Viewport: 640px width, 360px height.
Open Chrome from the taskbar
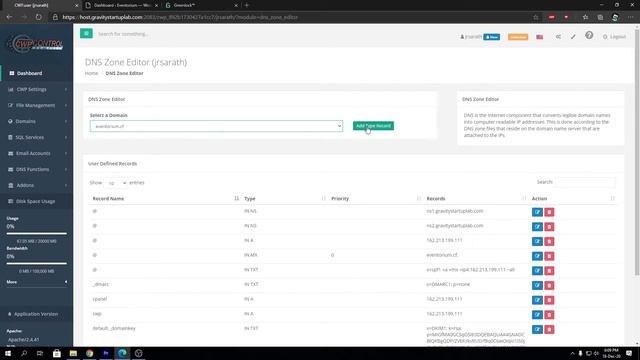89,353
